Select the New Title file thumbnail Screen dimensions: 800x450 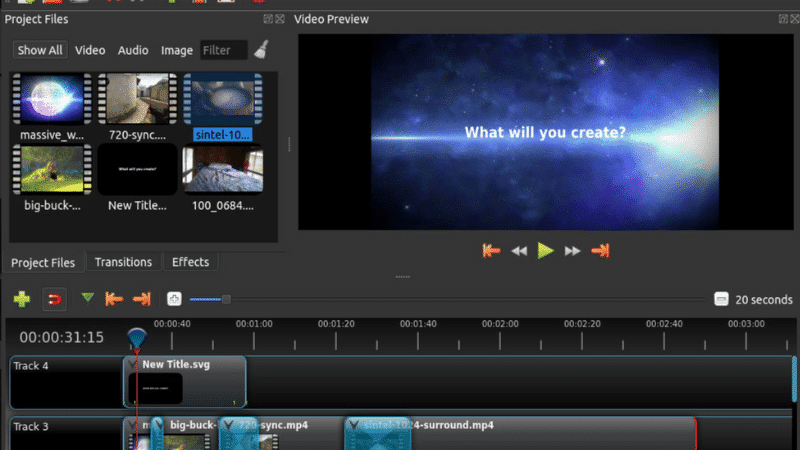point(137,169)
